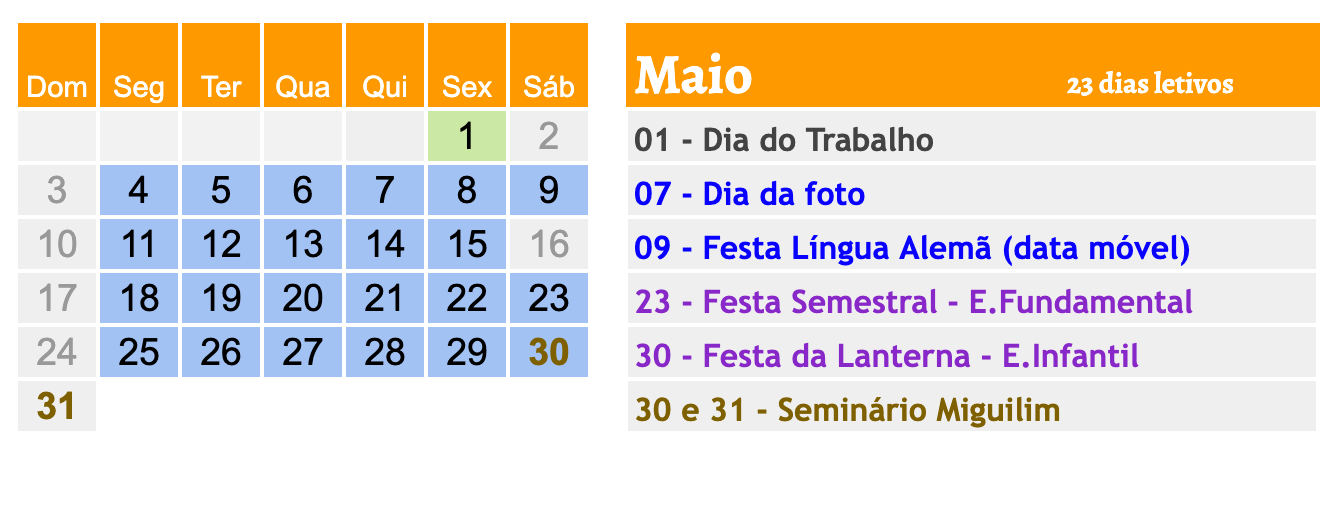The image size is (1340, 528).
Task: Open the Dia do Trabalho event
Action: click(784, 140)
